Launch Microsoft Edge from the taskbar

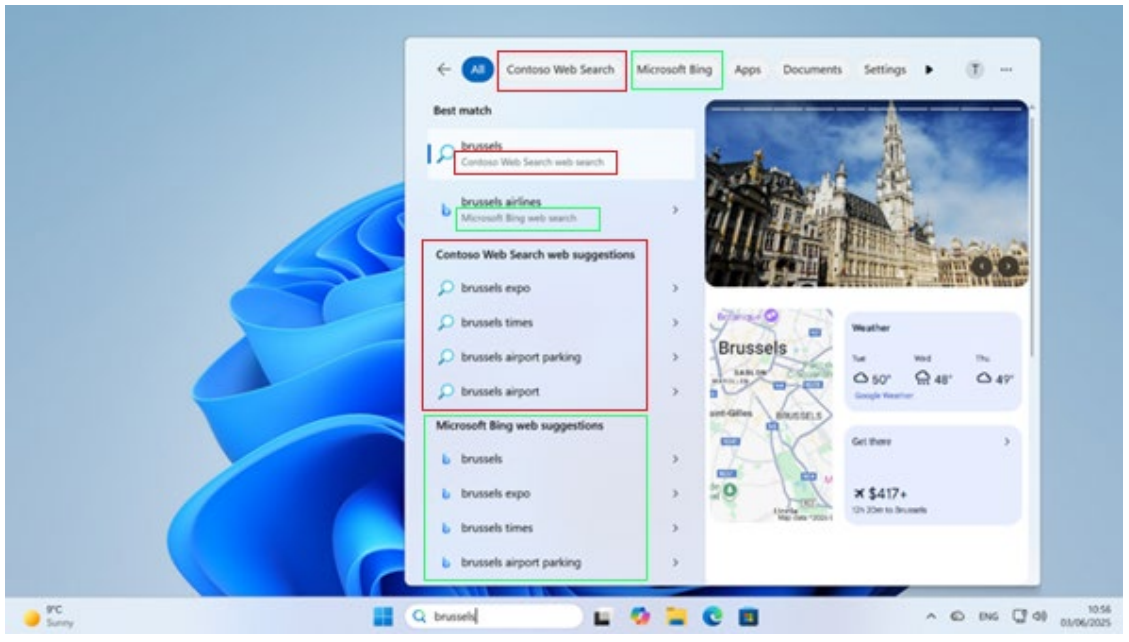click(x=712, y=616)
